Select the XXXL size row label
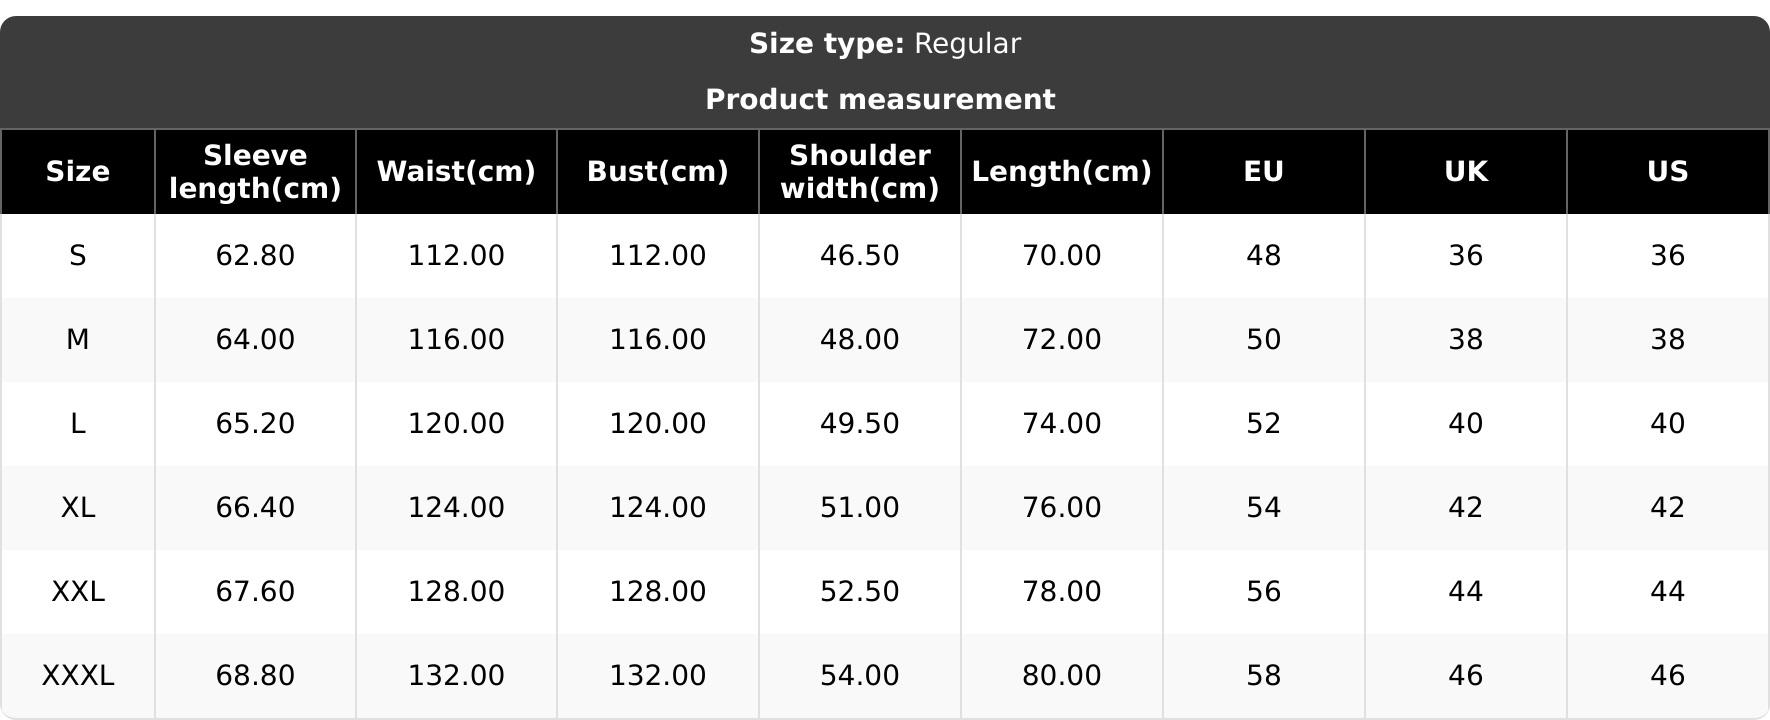 coord(78,675)
